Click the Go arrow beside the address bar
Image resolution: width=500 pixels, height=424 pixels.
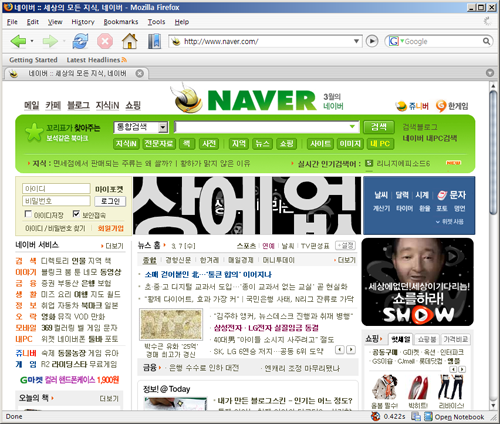(372, 41)
